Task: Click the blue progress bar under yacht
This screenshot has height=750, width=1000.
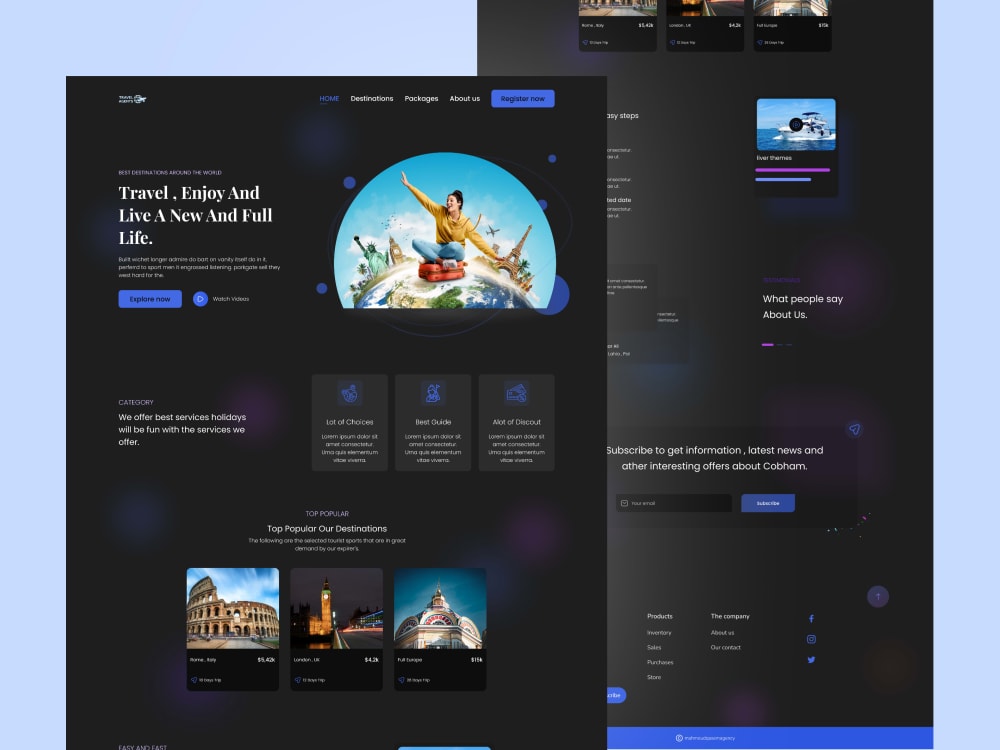Action: [783, 180]
